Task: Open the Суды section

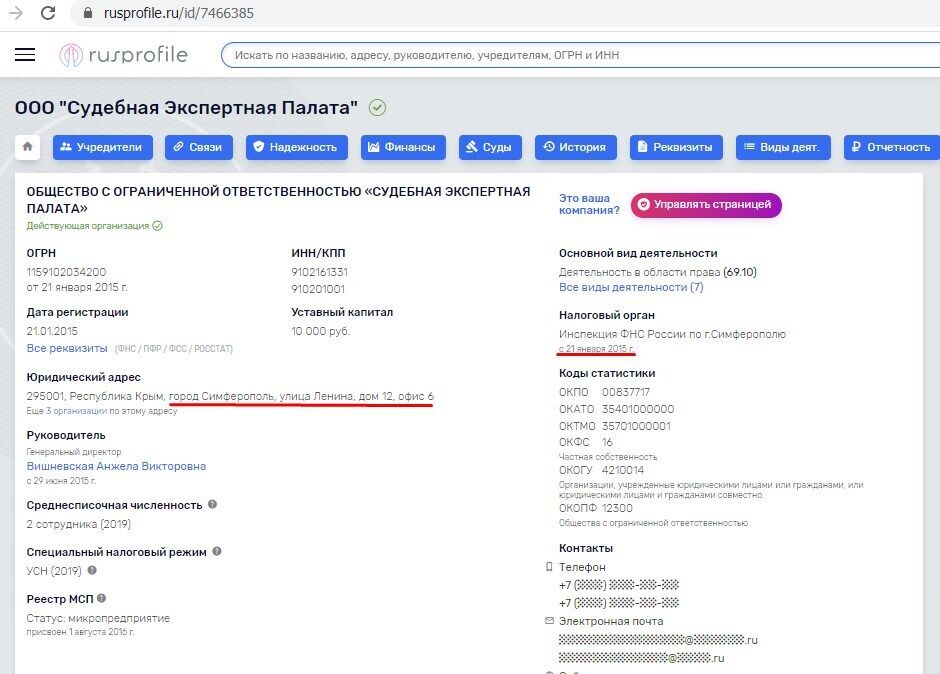Action: click(x=489, y=147)
